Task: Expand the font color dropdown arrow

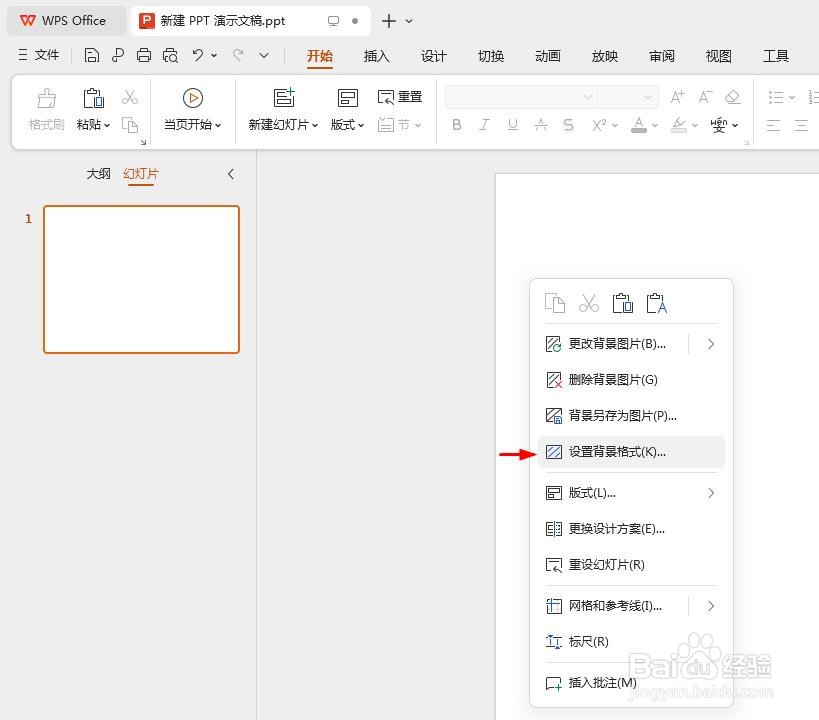Action: 654,125
